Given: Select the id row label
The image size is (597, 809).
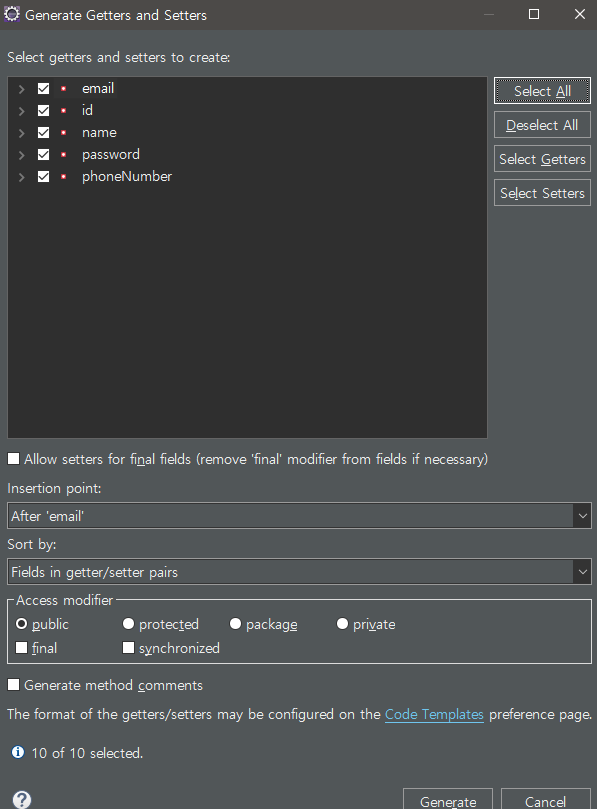Looking at the screenshot, I should pos(87,110).
